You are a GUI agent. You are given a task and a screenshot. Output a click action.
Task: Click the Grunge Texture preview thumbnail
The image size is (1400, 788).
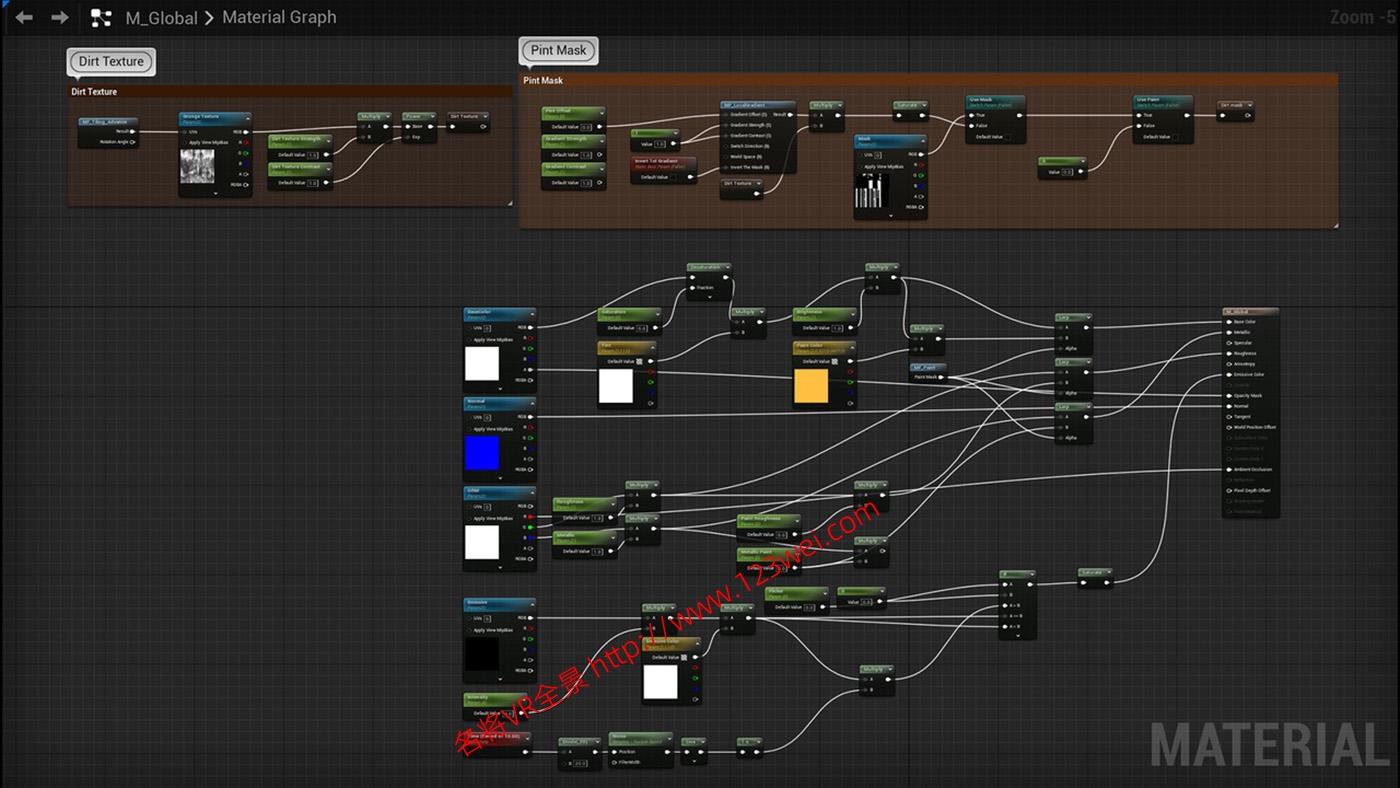(197, 166)
